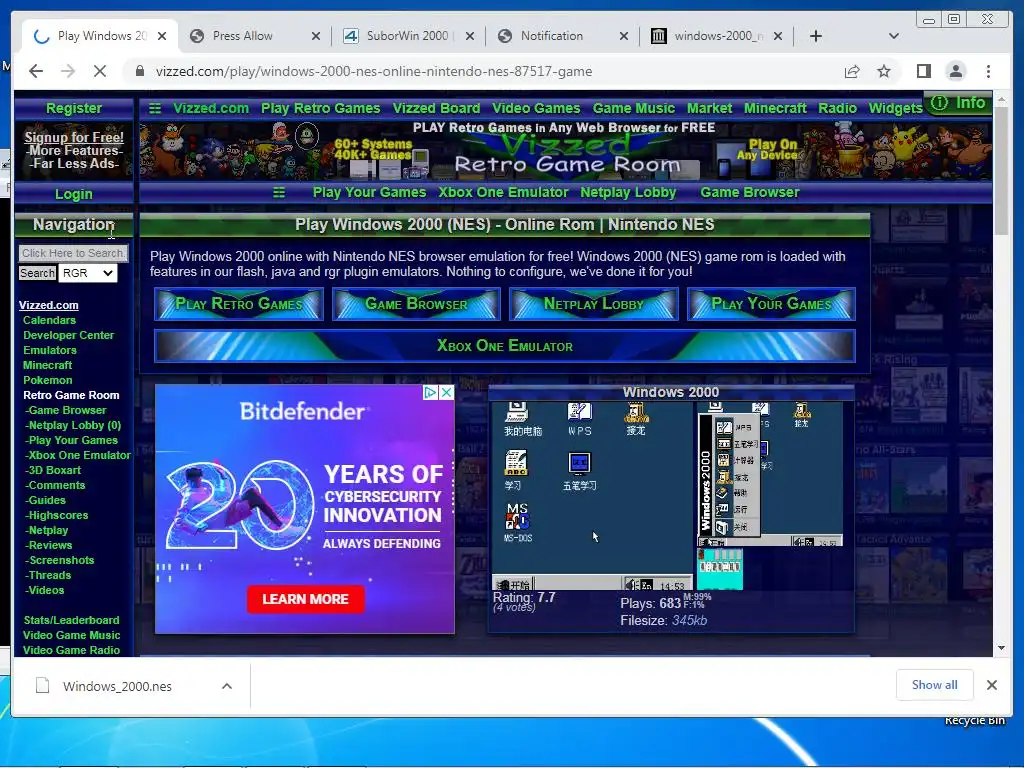Click the scrollbar down arrow
The width and height of the screenshot is (1024, 768).
tap(1001, 648)
